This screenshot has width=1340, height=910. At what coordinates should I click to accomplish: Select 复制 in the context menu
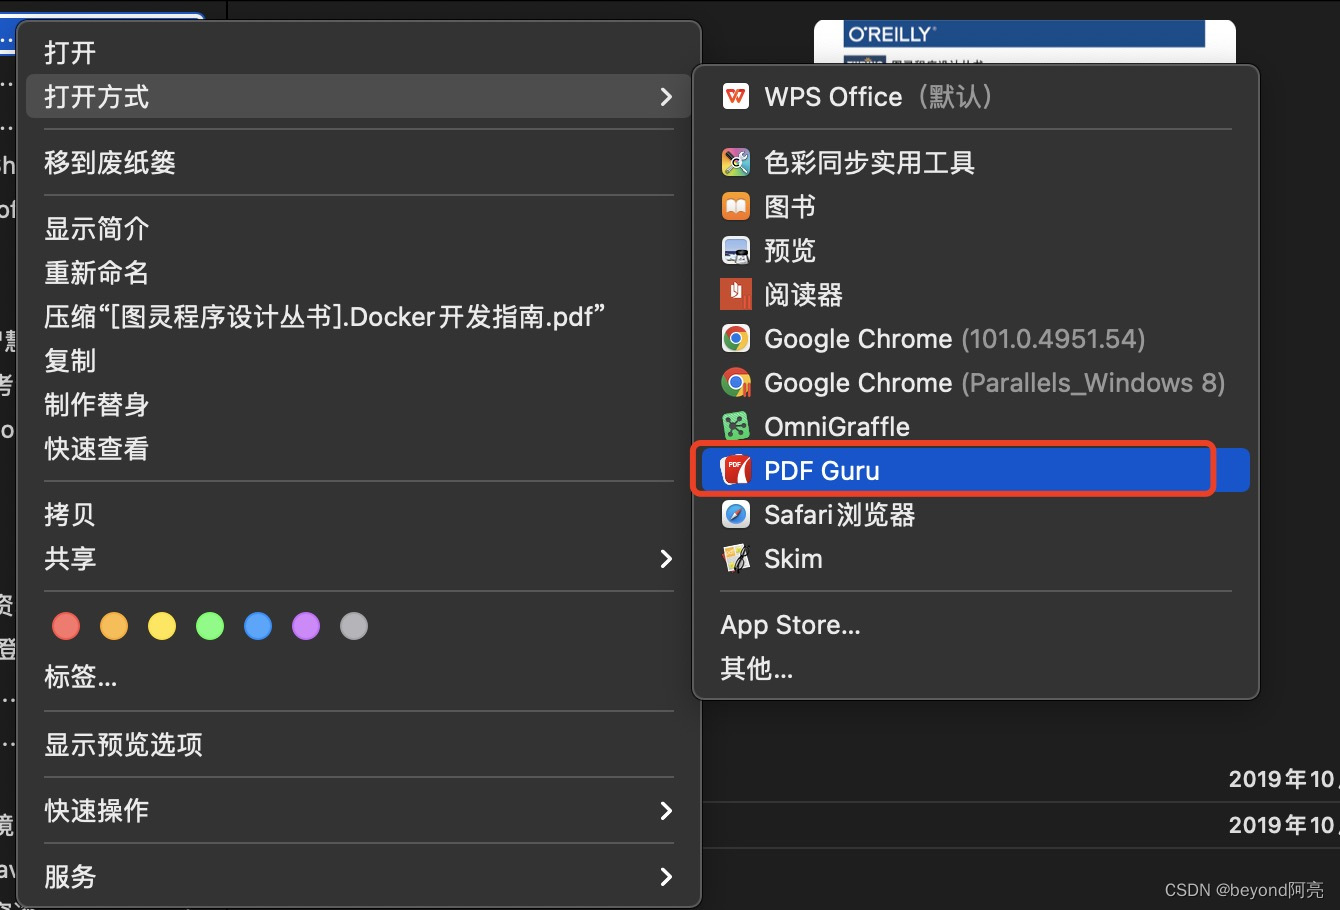tap(358, 360)
